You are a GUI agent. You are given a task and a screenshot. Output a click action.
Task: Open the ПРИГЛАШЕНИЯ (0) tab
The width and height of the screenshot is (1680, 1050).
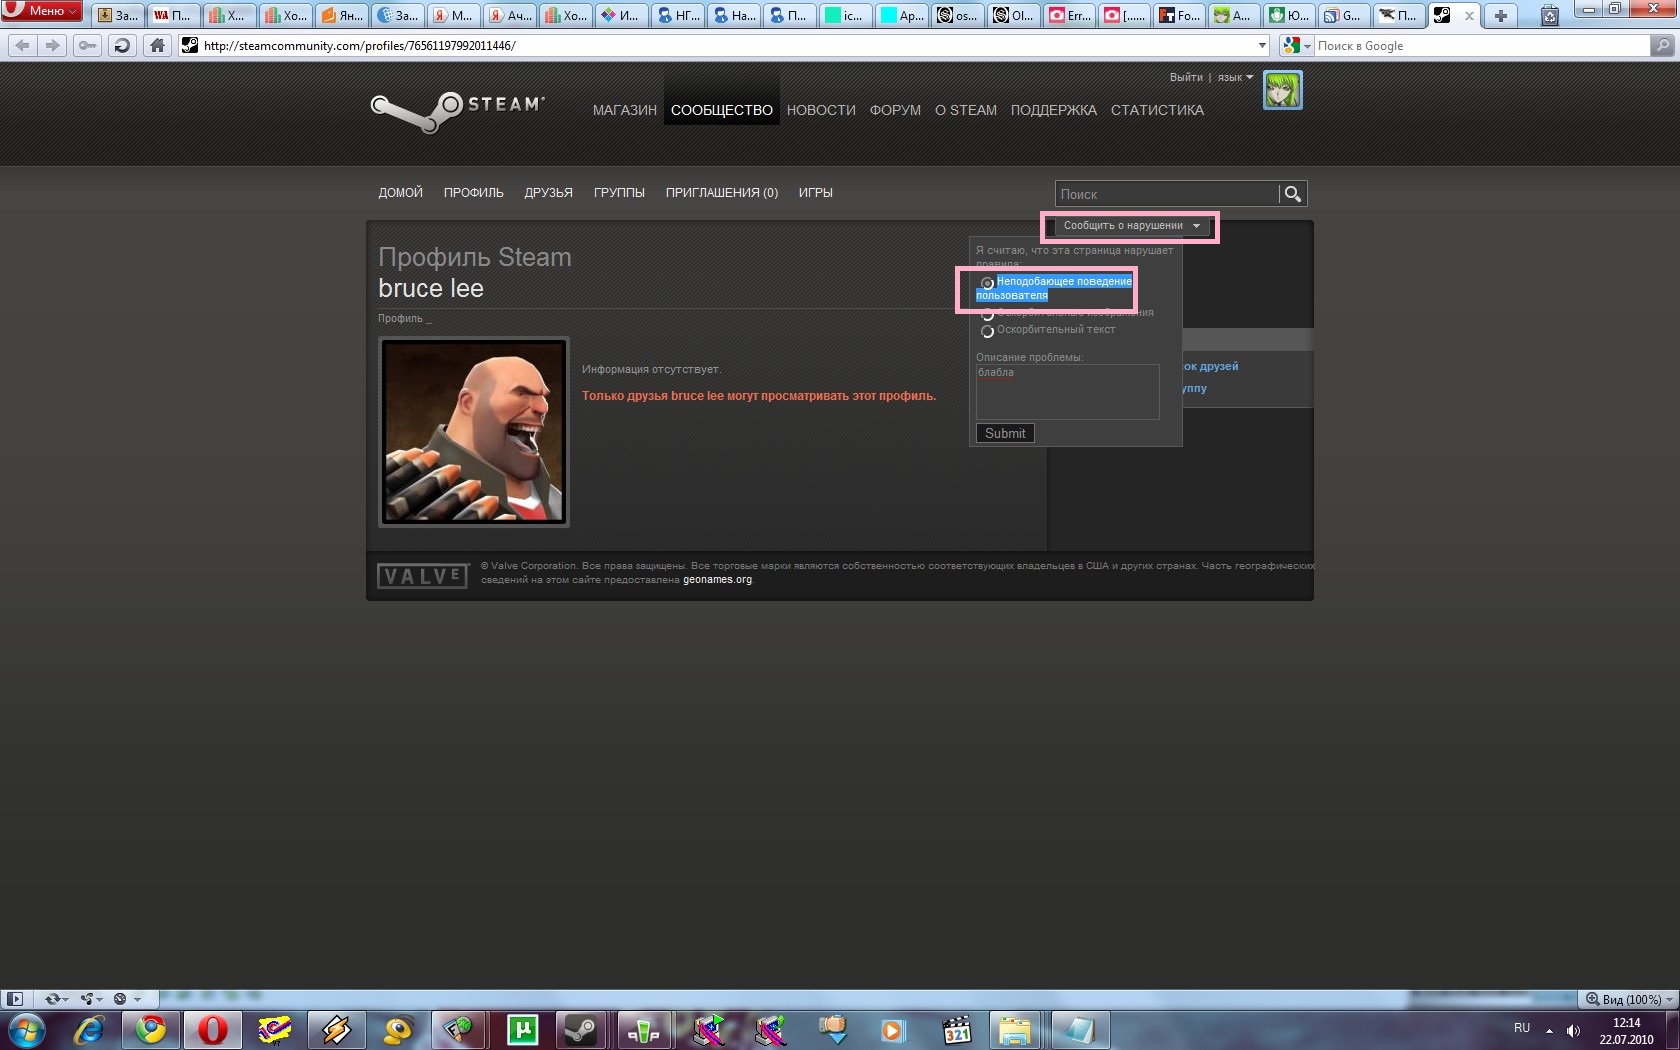pos(722,193)
